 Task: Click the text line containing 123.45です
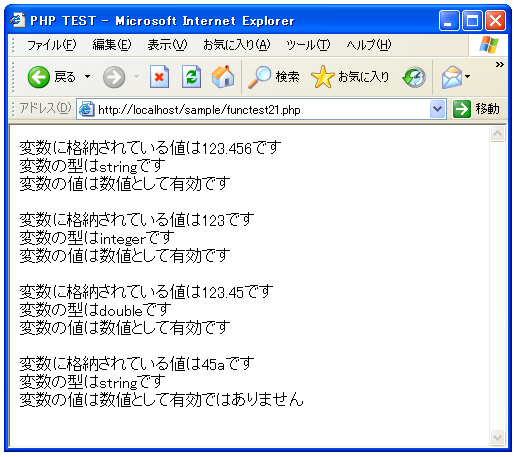click(x=146, y=292)
